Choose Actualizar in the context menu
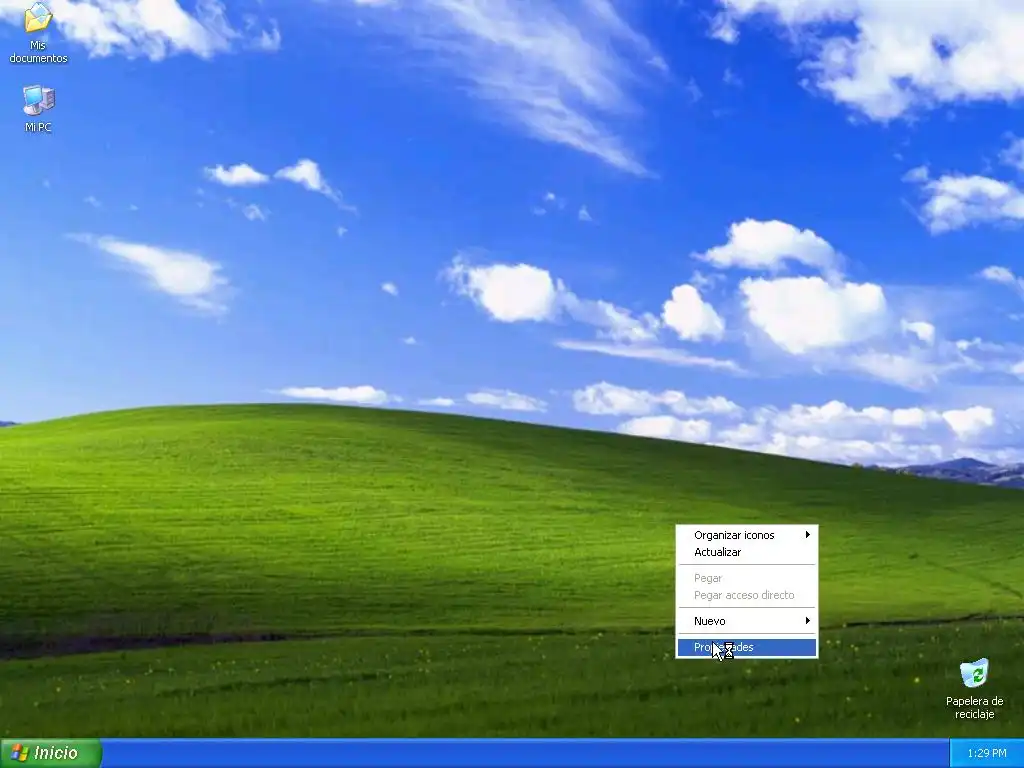1024x768 pixels. pyautogui.click(x=746, y=552)
